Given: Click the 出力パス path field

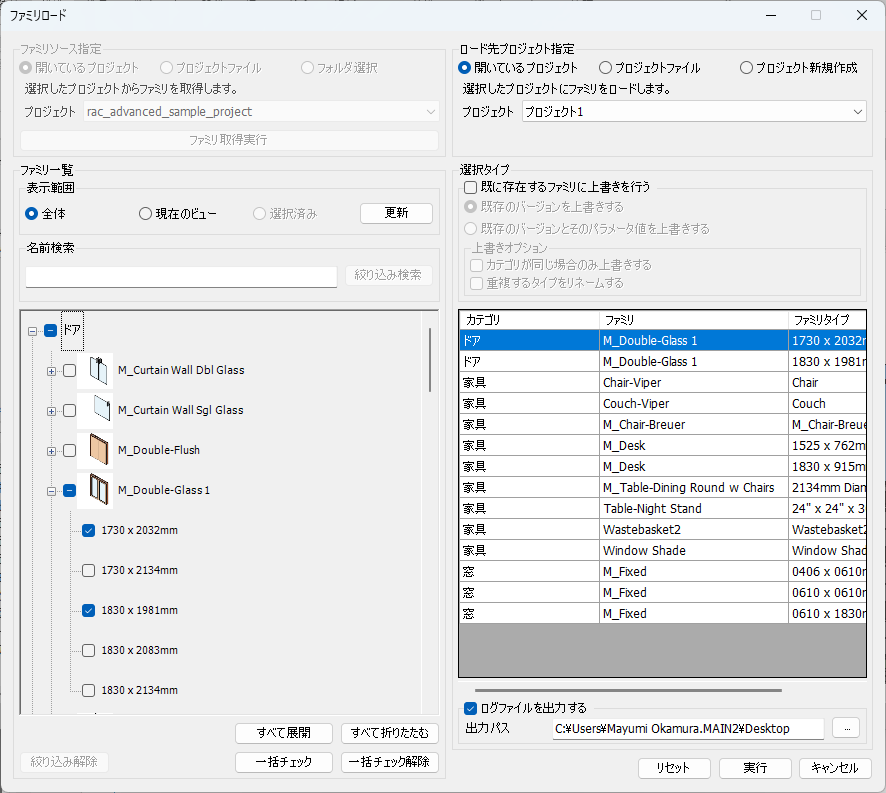Looking at the screenshot, I should (x=688, y=729).
